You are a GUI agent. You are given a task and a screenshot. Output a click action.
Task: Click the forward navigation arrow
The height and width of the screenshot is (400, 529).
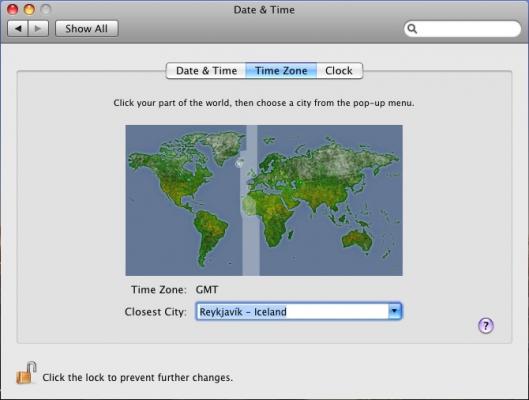(38, 29)
